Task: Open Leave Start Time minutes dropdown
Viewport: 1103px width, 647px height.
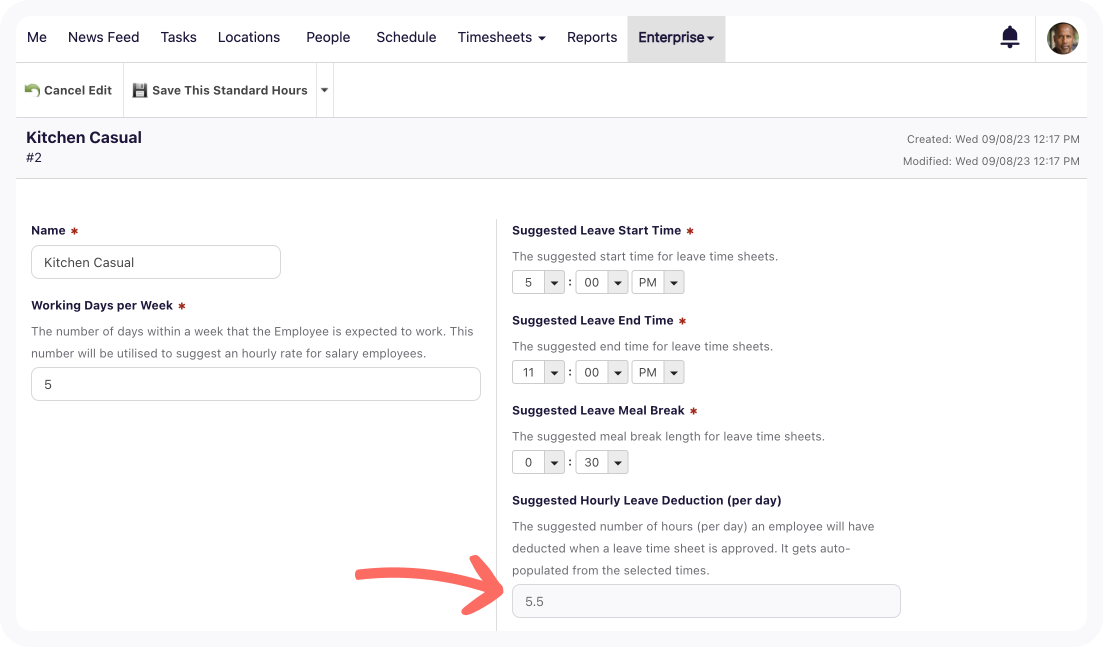Action: [x=603, y=283]
